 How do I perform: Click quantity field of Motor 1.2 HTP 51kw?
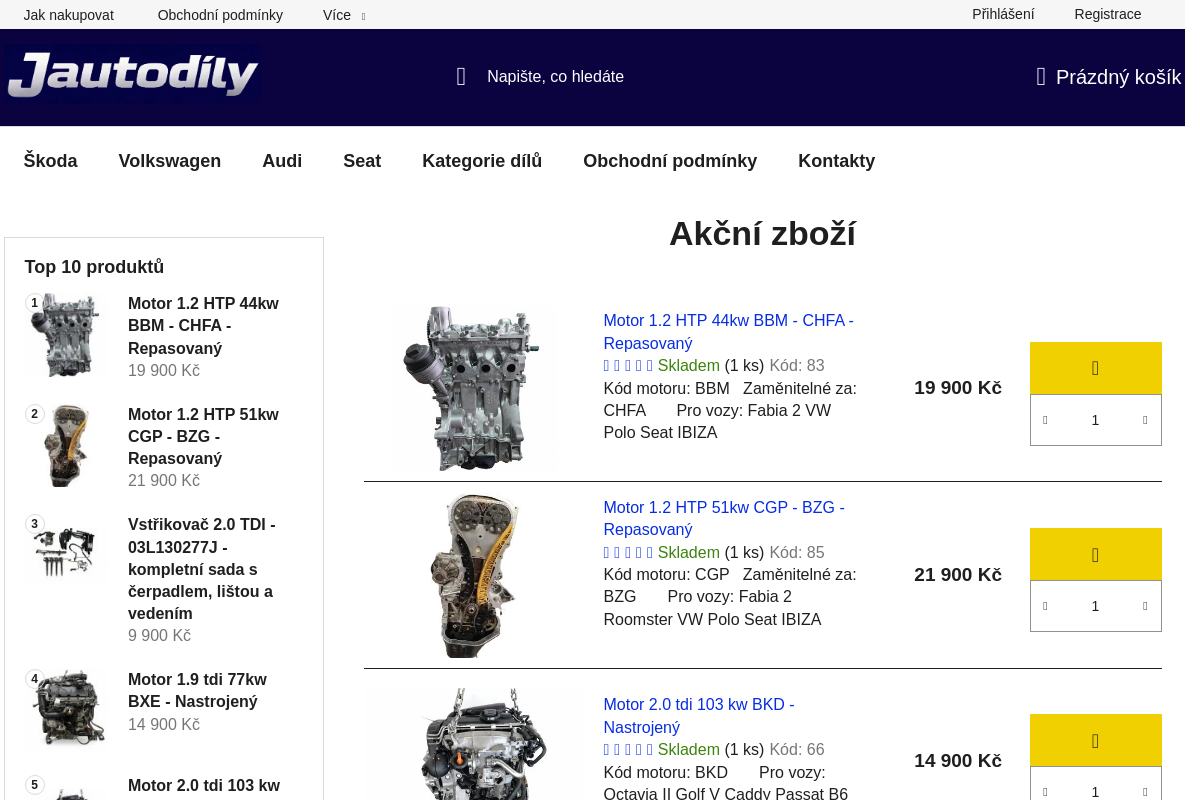[x=1095, y=606]
